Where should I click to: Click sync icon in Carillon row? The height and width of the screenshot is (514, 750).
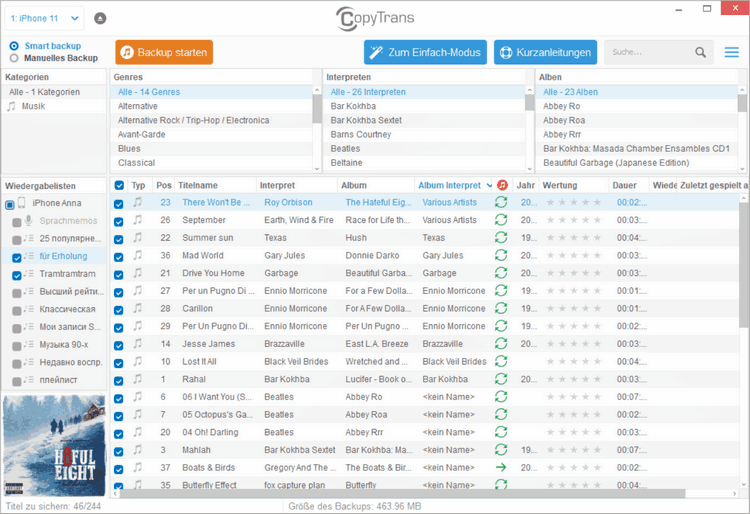(x=501, y=308)
